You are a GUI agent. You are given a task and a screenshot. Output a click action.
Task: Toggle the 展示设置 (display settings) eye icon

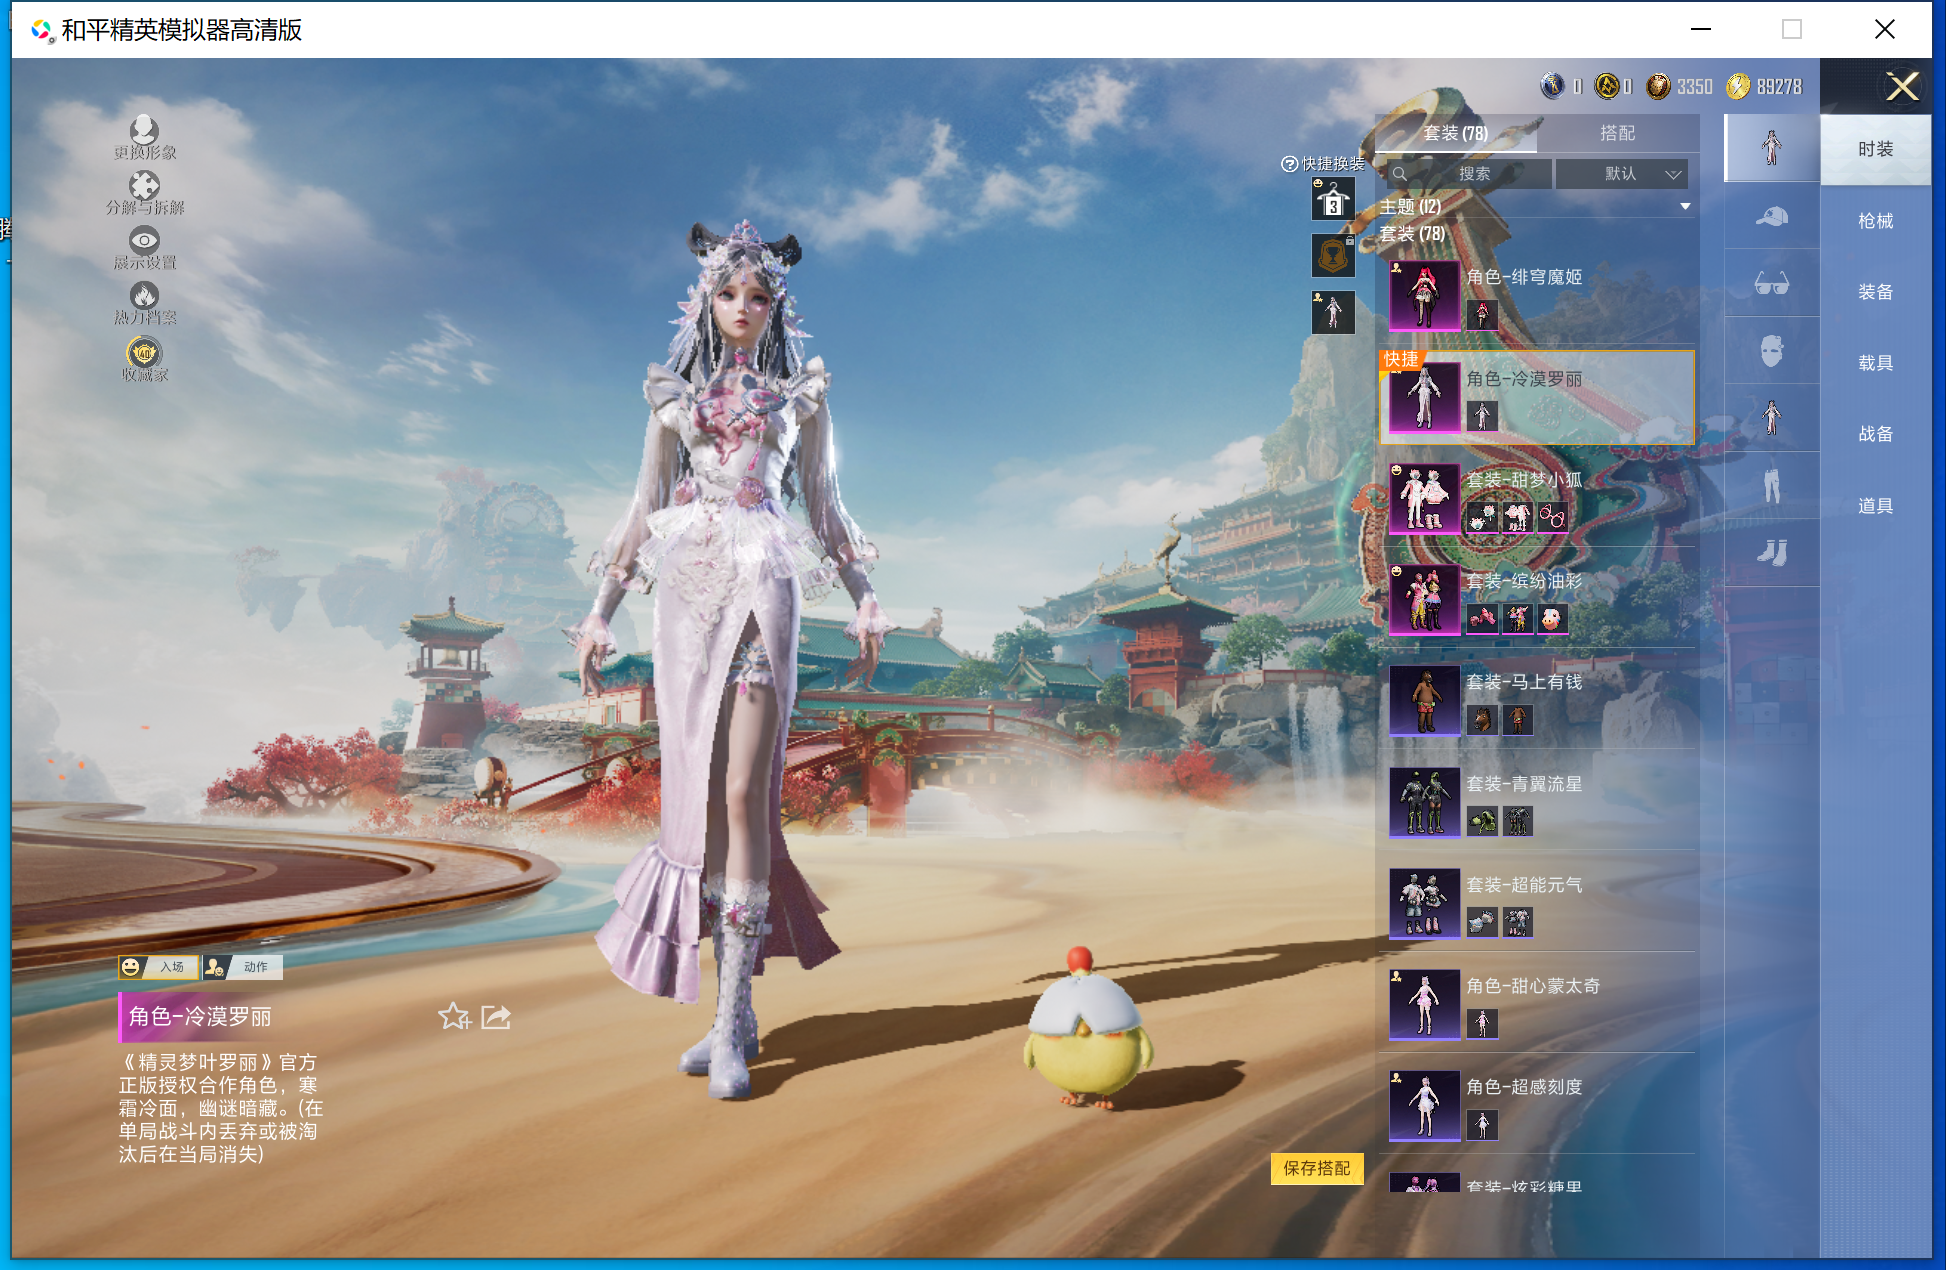click(144, 241)
